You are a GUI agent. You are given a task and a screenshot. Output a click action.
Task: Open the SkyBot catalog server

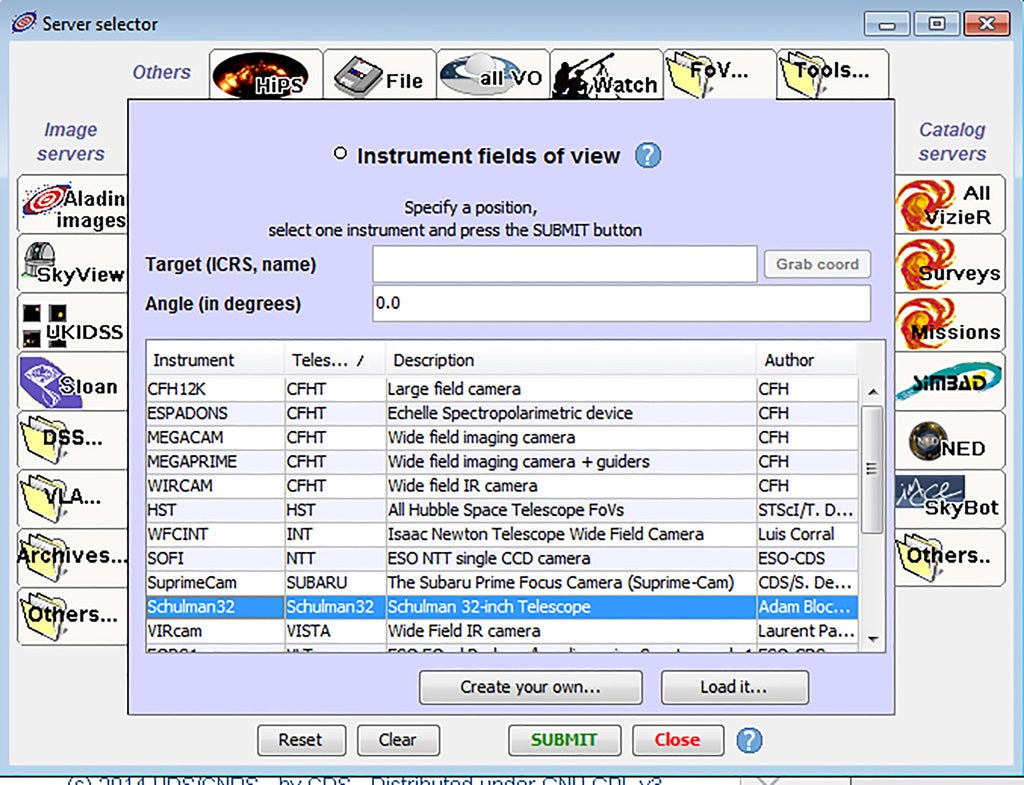(x=950, y=499)
